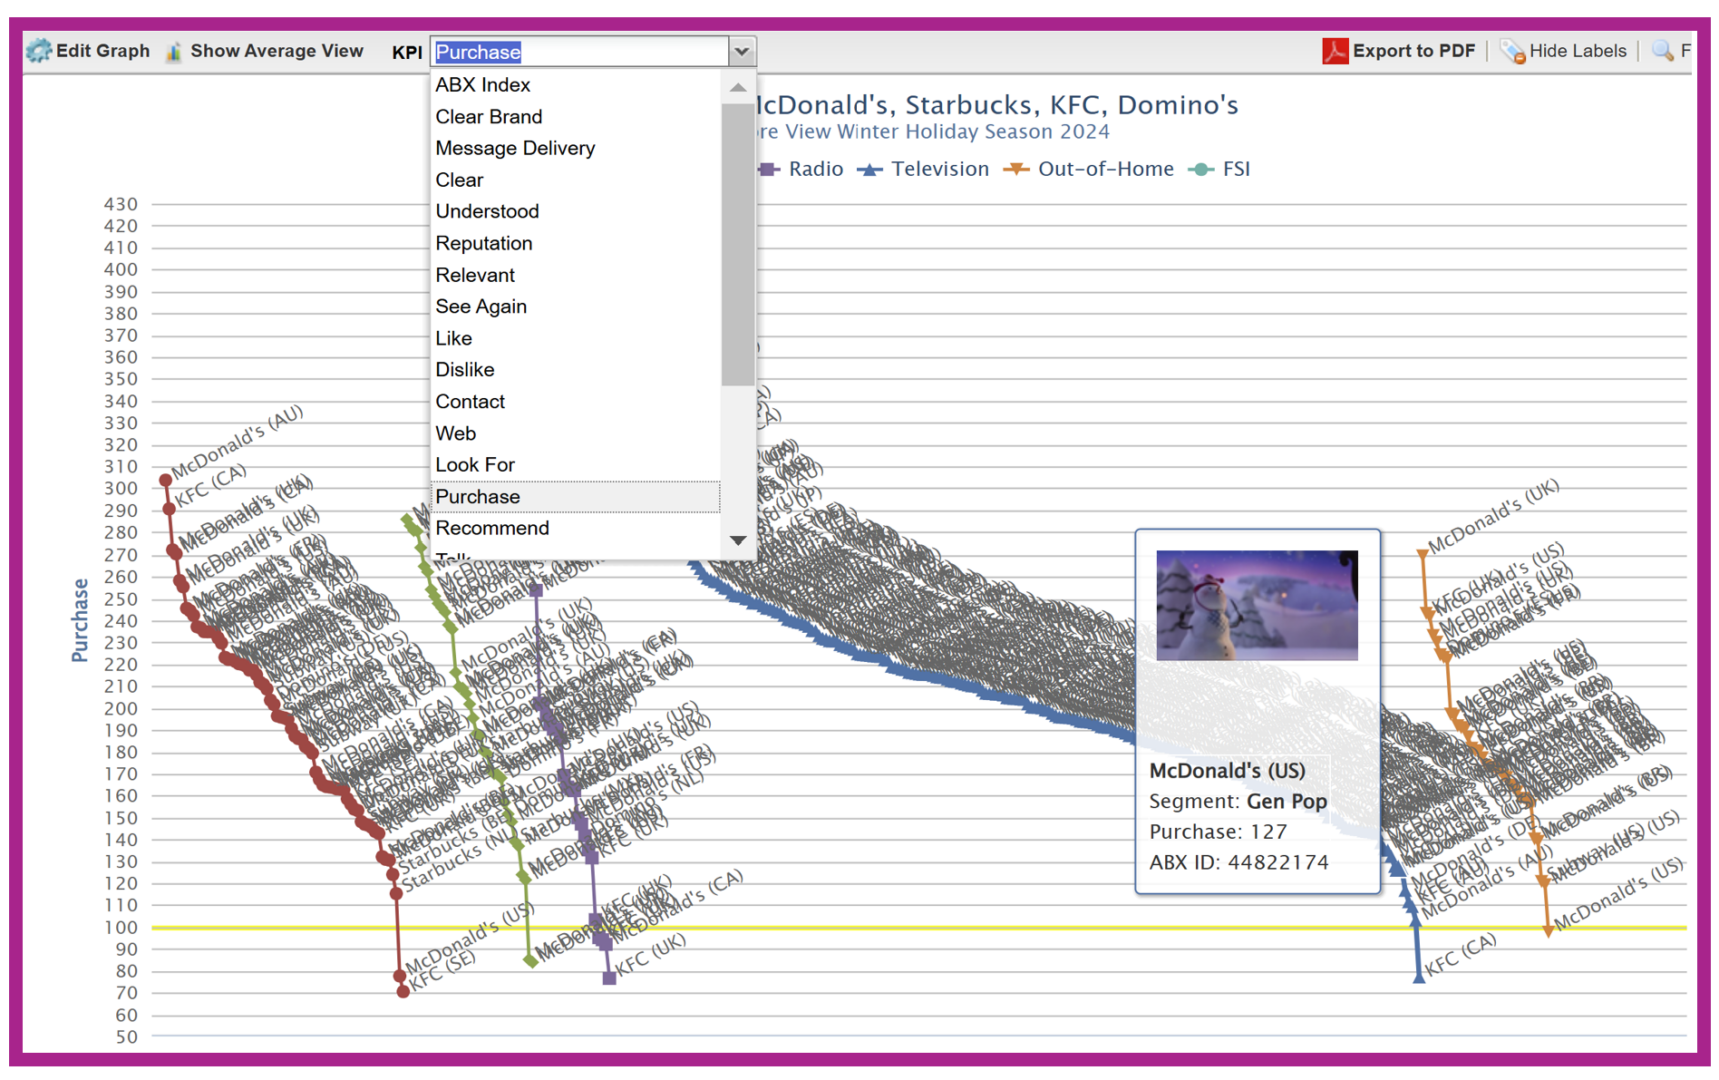Click the Export to PDF label
Screen dimensions: 1719x1080
point(1413,51)
